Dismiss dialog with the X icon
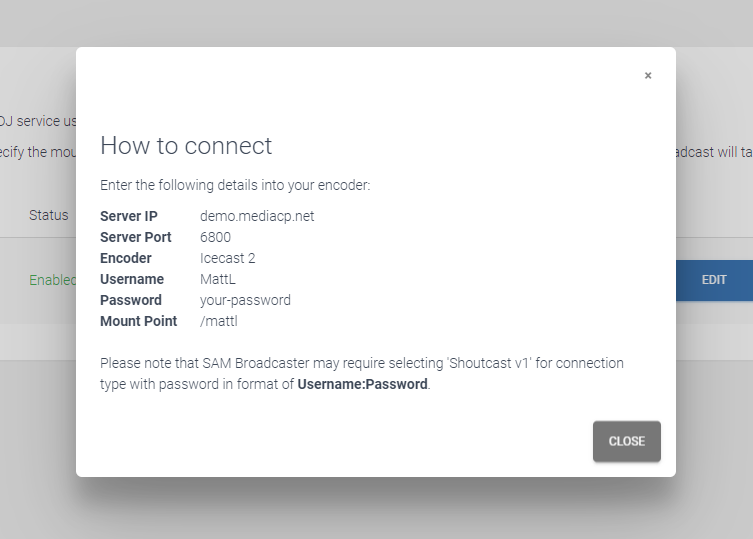This screenshot has height=539, width=753. pos(648,75)
